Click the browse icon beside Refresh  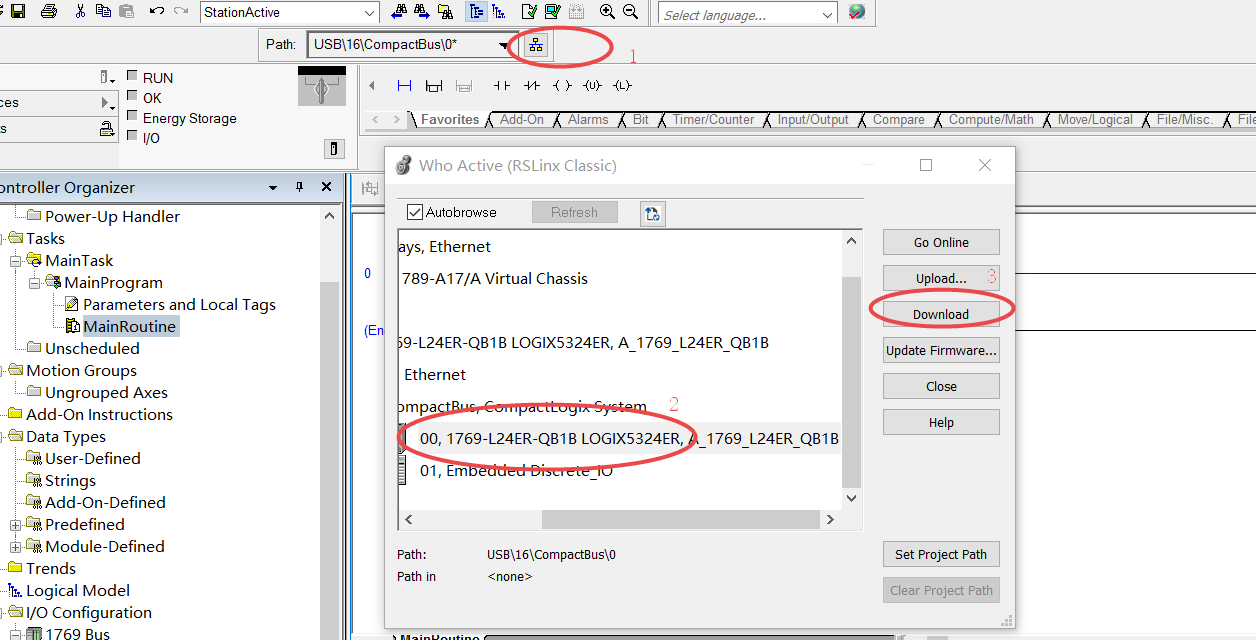652,213
